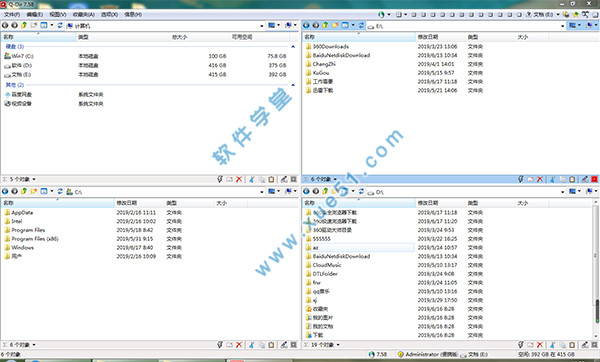Open the 19 个对象 dropdown arrow
Image resolution: width=600 pixels, height=362 pixels.
(338, 345)
